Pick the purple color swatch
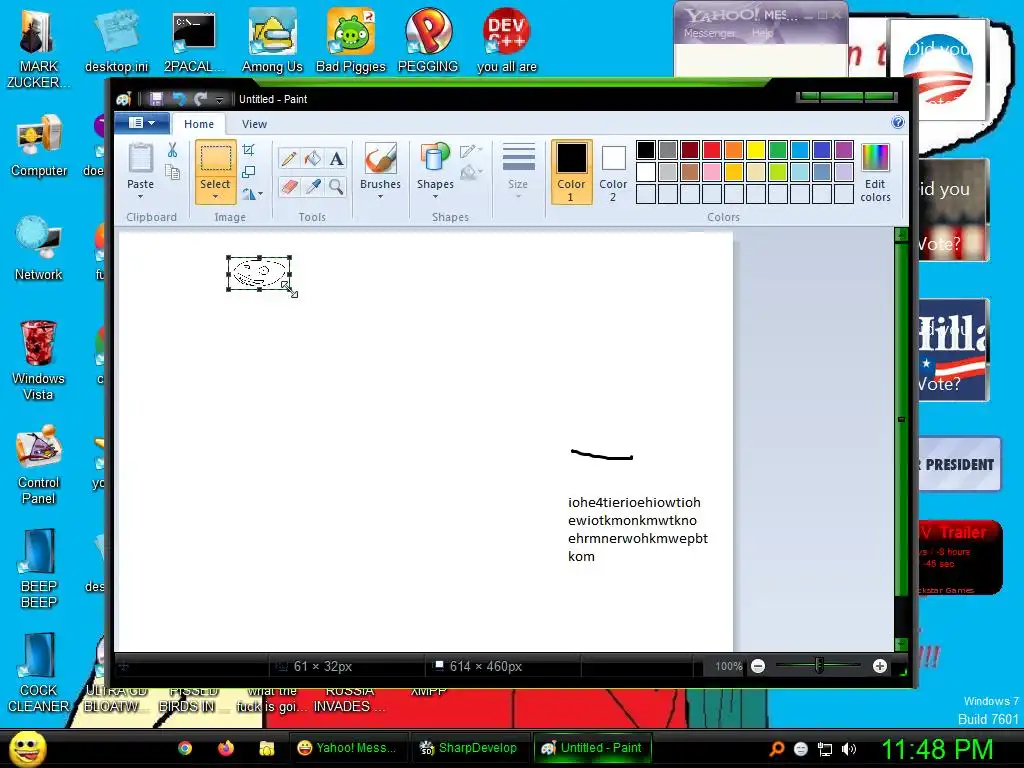This screenshot has height=768, width=1024. point(844,150)
